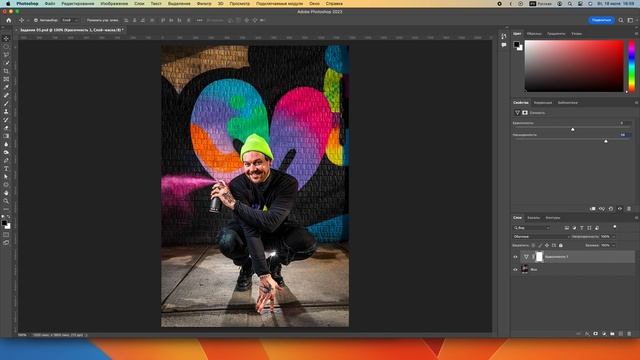640x360 pixels.
Task: Click the blue Поделиться share button
Action: [x=601, y=20]
